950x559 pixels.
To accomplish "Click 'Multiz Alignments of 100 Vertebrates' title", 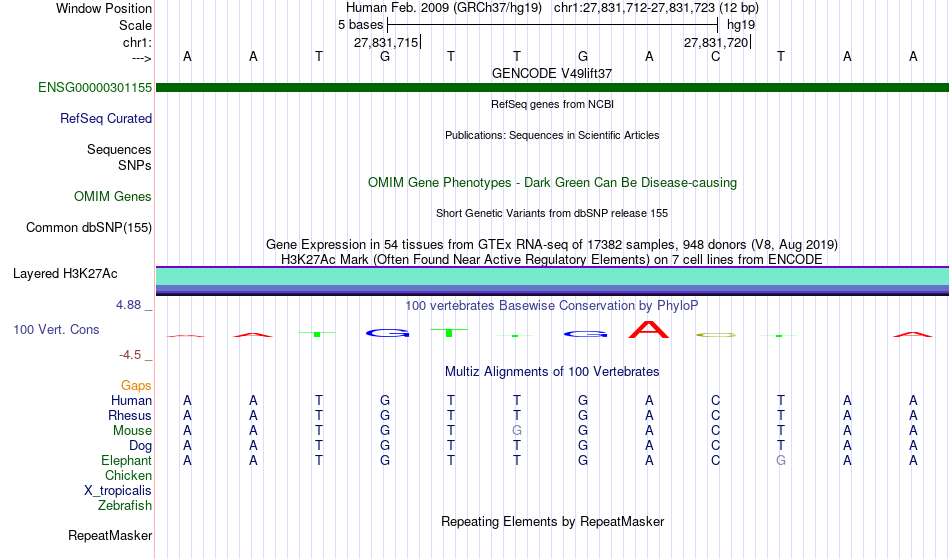I will [x=552, y=371].
